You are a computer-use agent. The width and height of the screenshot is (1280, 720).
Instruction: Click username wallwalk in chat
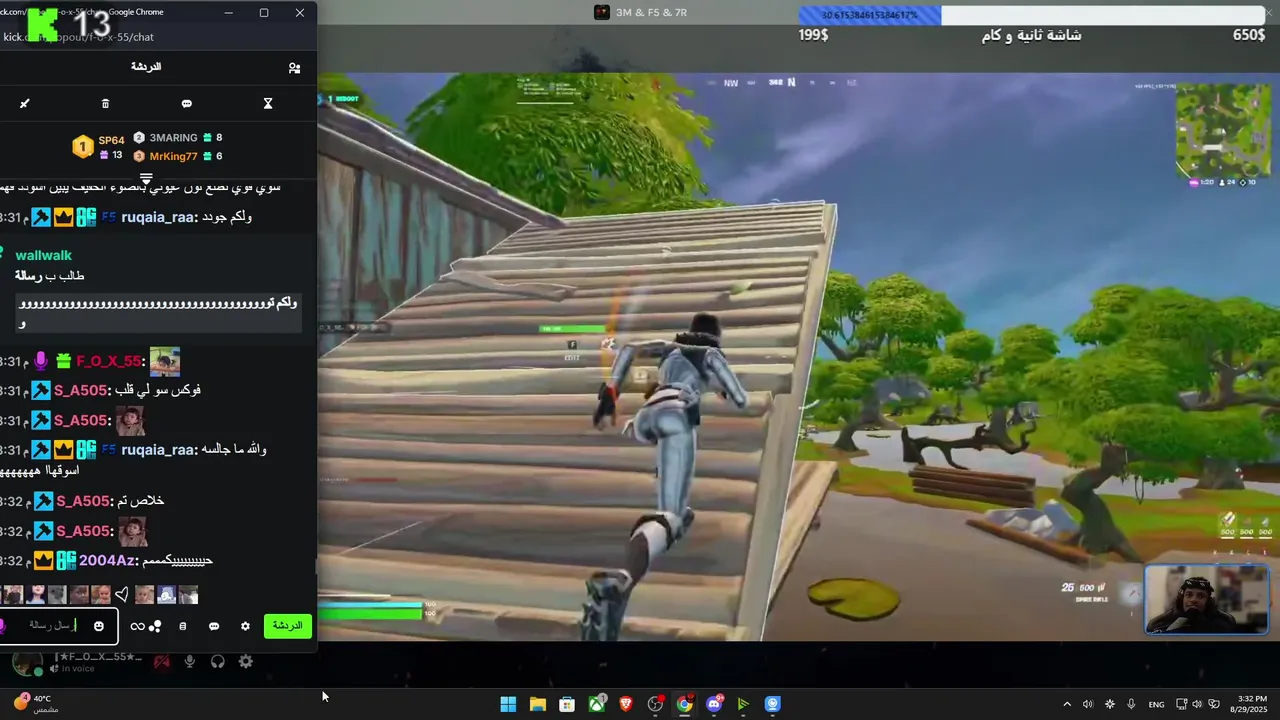coord(43,255)
